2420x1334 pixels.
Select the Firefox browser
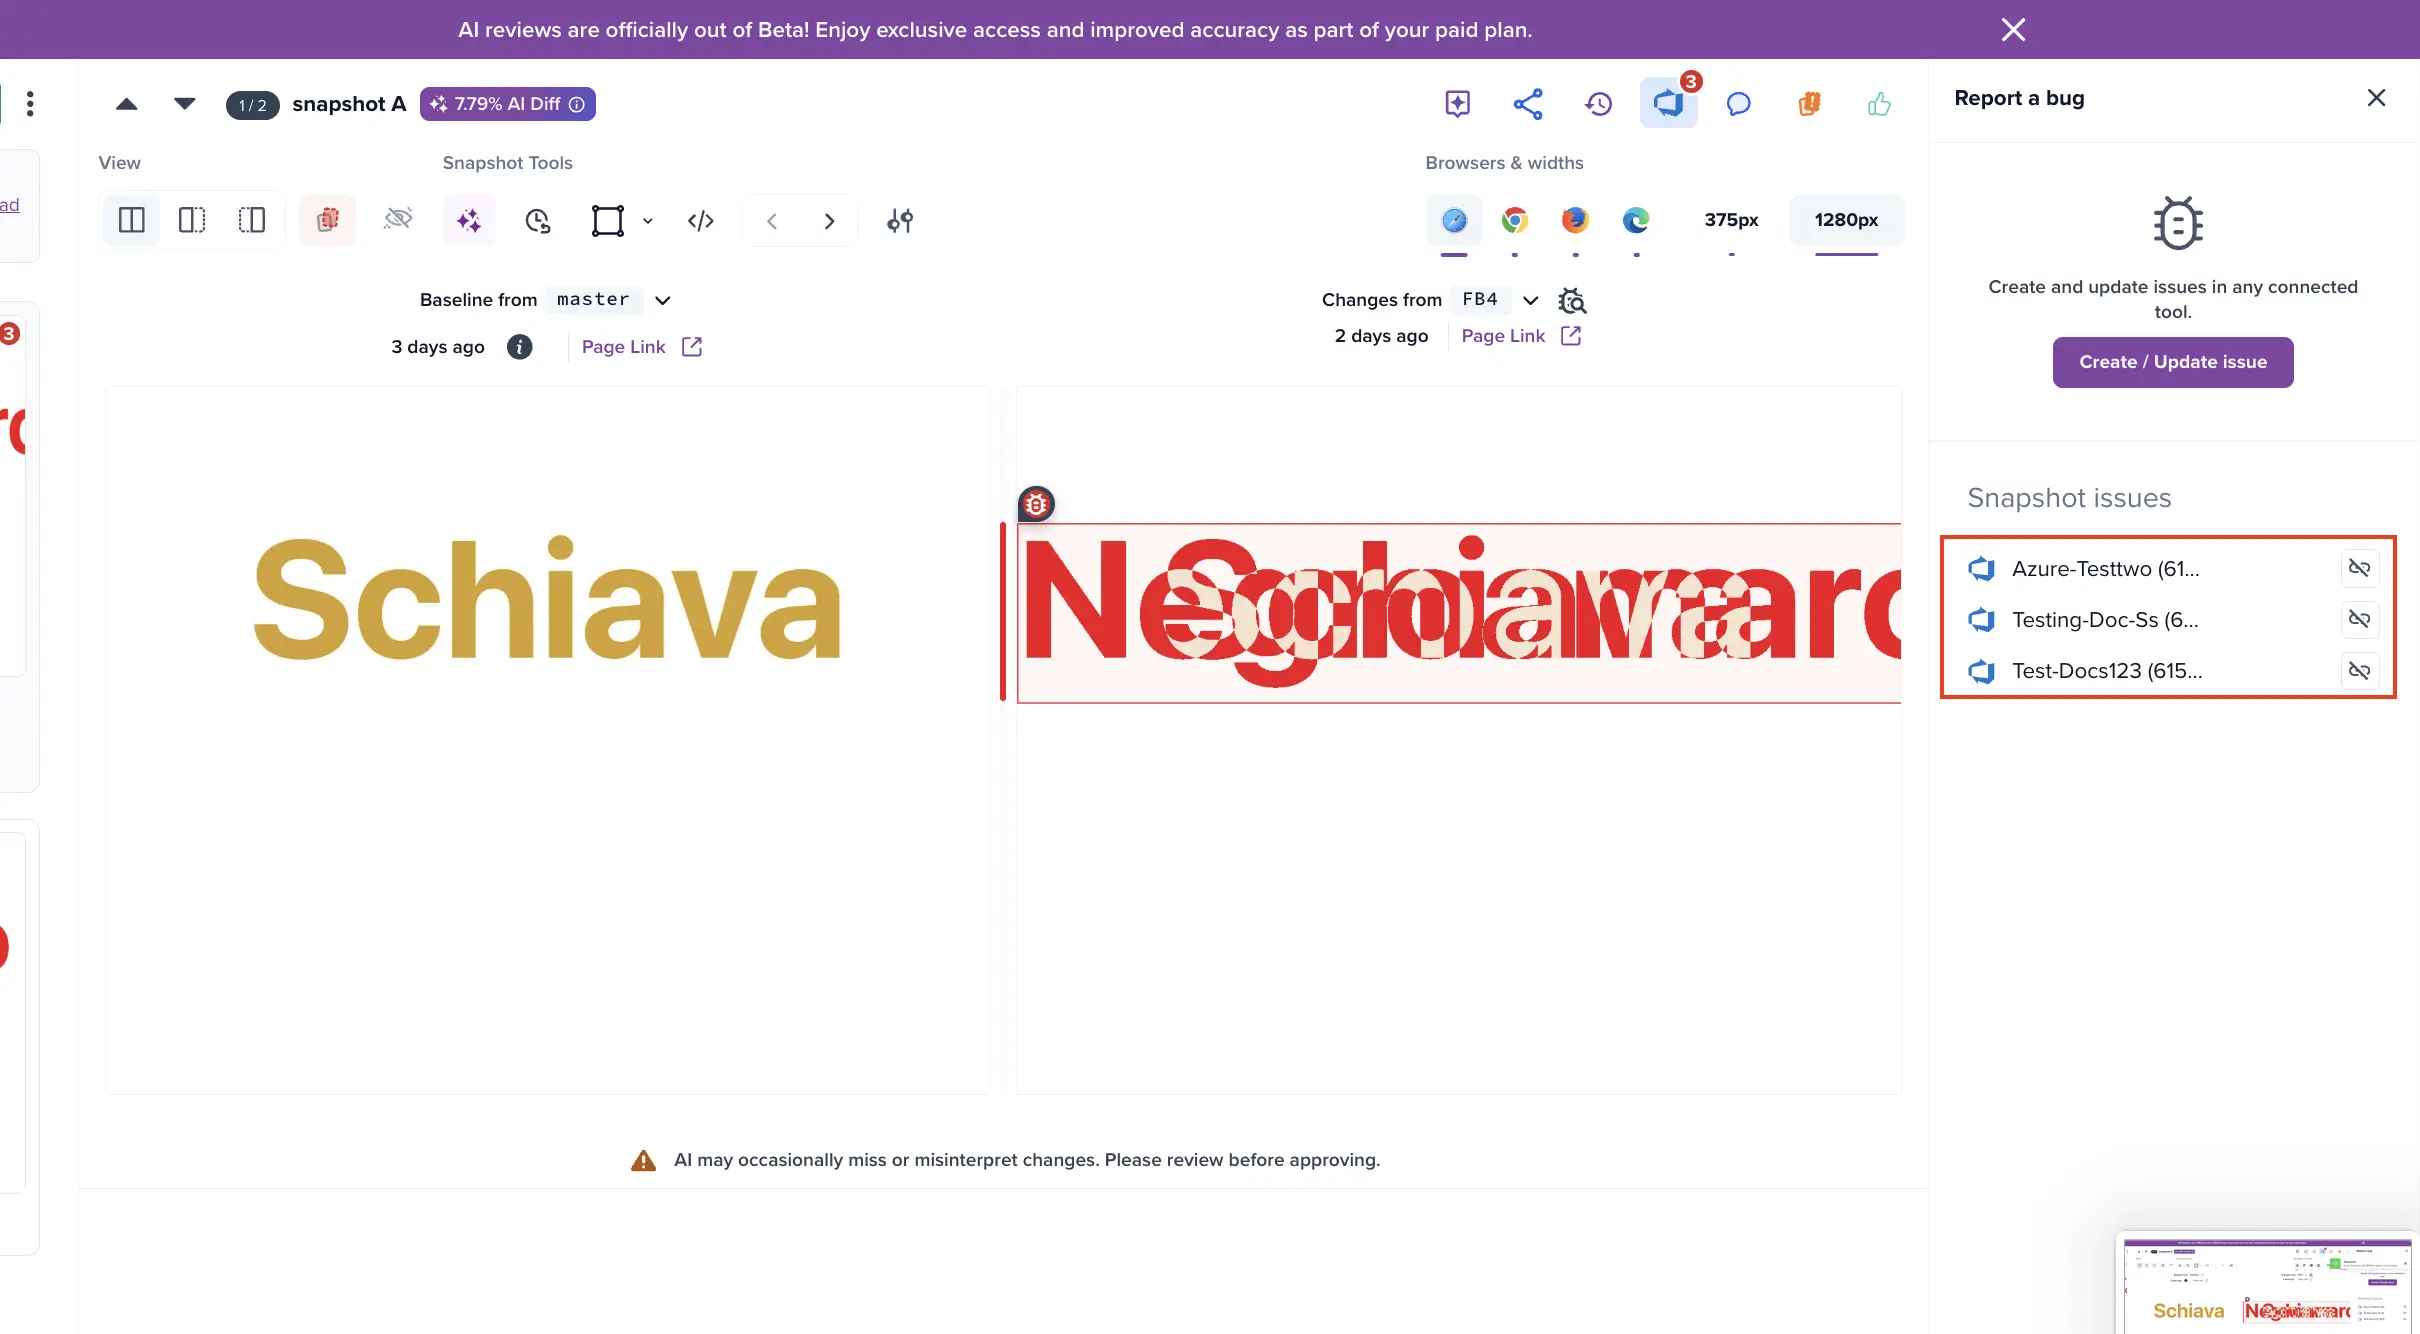tap(1575, 220)
